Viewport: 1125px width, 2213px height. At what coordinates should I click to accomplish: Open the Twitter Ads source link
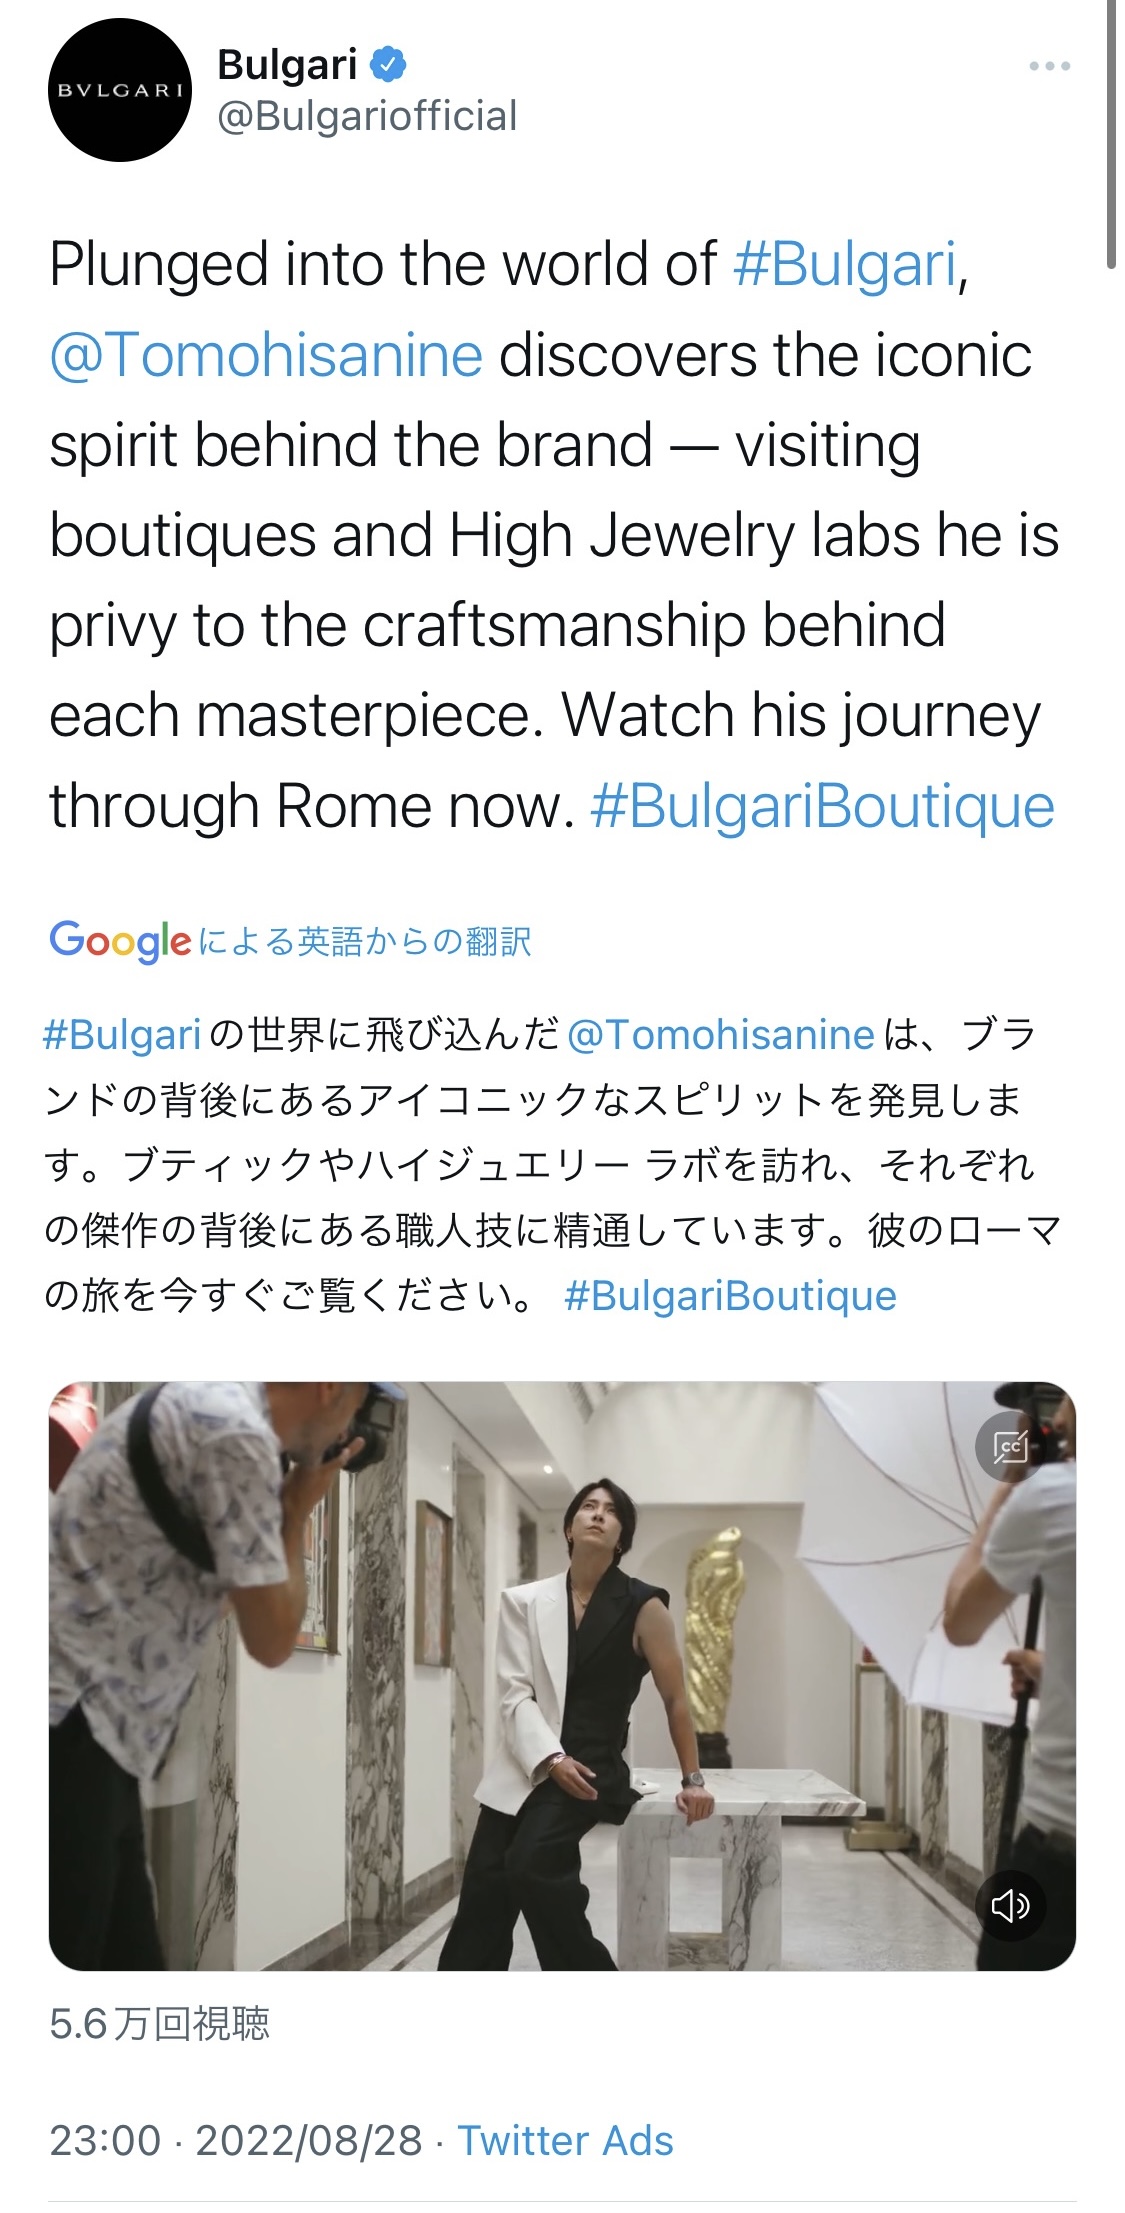[x=565, y=2141]
